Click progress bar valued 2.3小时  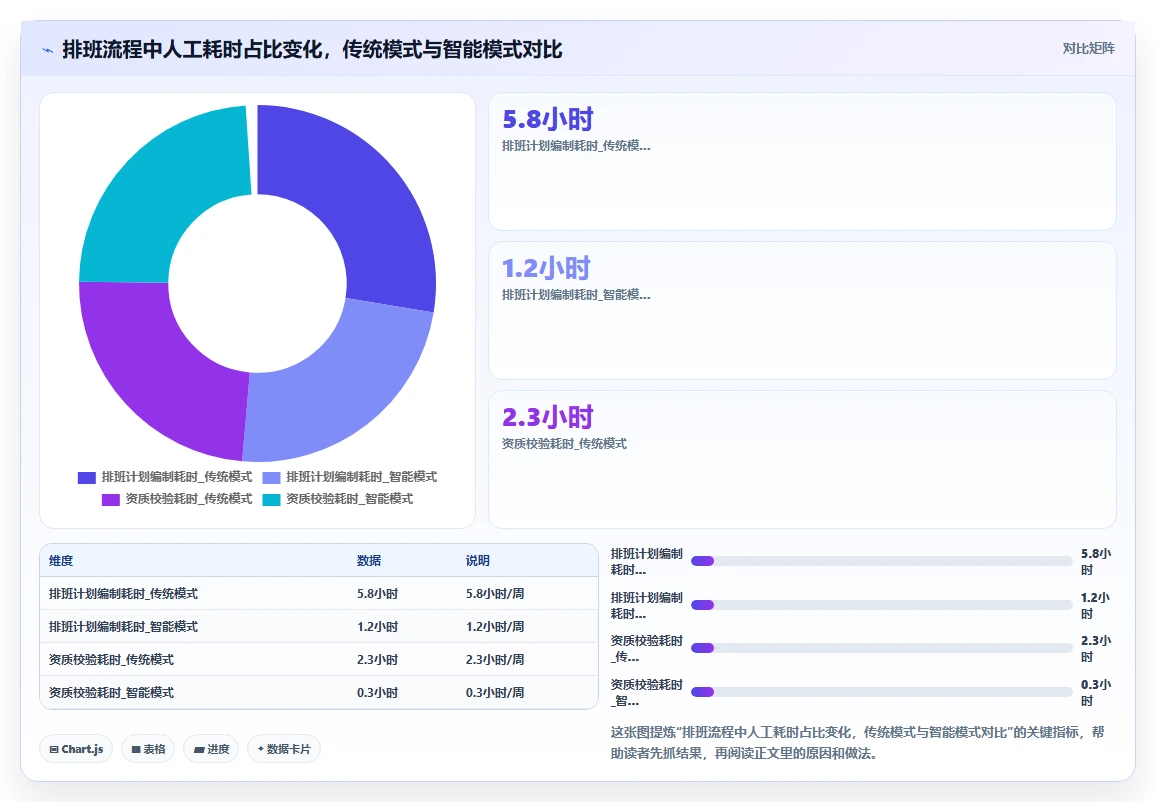coord(882,648)
